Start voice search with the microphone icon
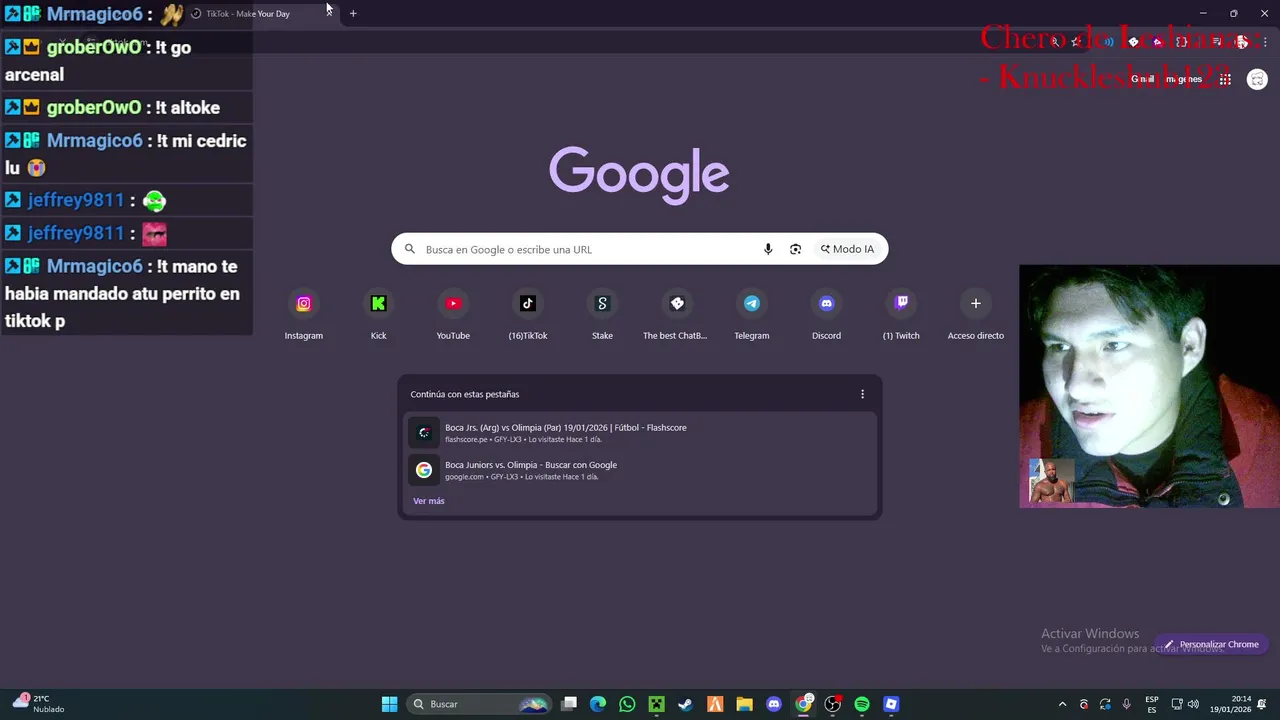The image size is (1280, 720). point(768,249)
